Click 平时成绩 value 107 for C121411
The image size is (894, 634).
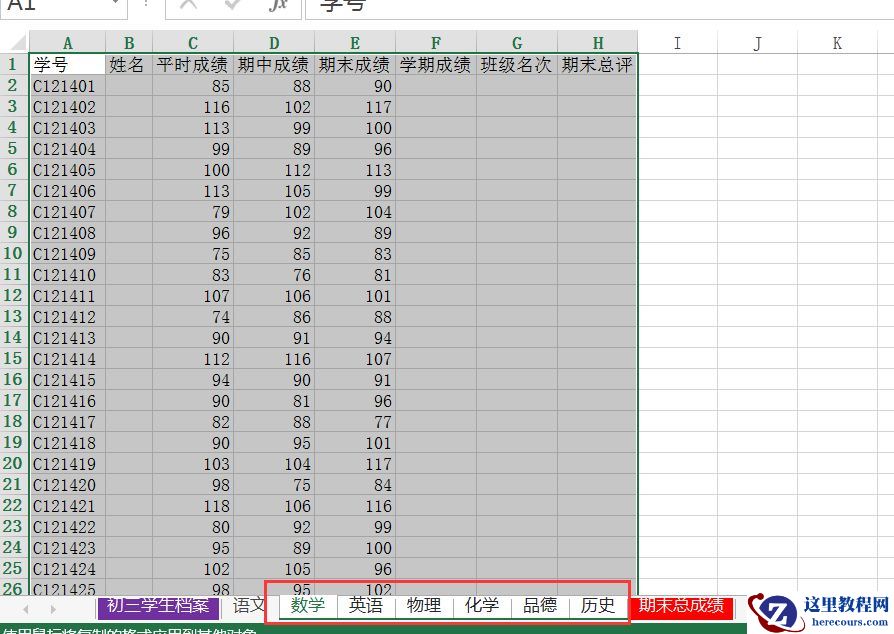click(x=193, y=296)
